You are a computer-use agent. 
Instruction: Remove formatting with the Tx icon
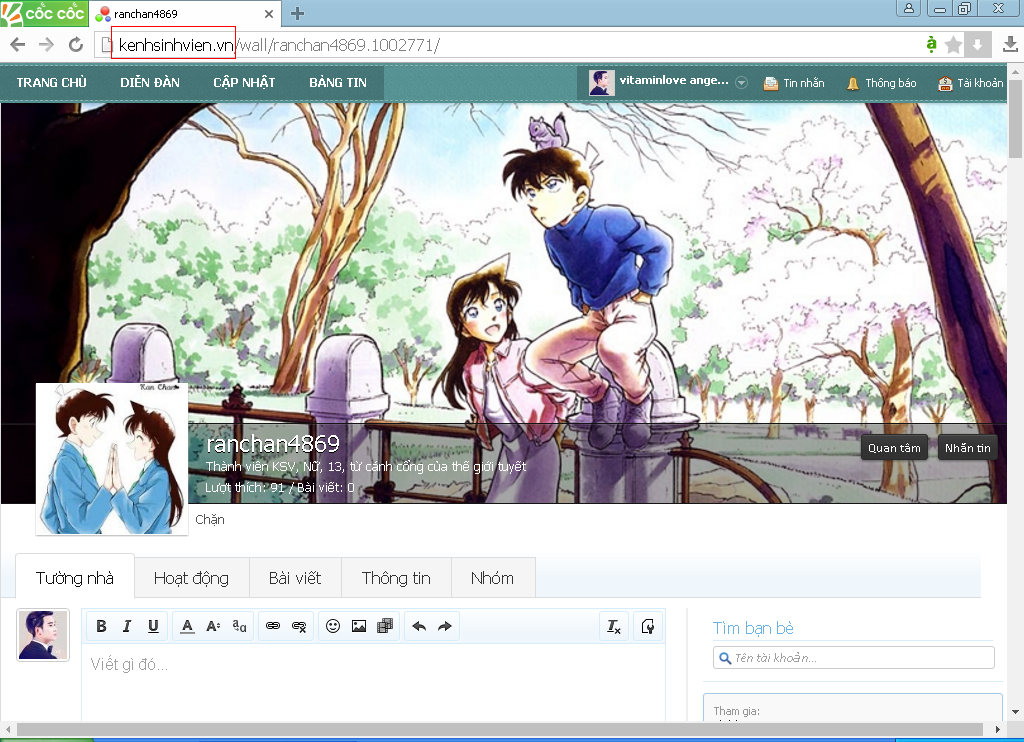(614, 626)
